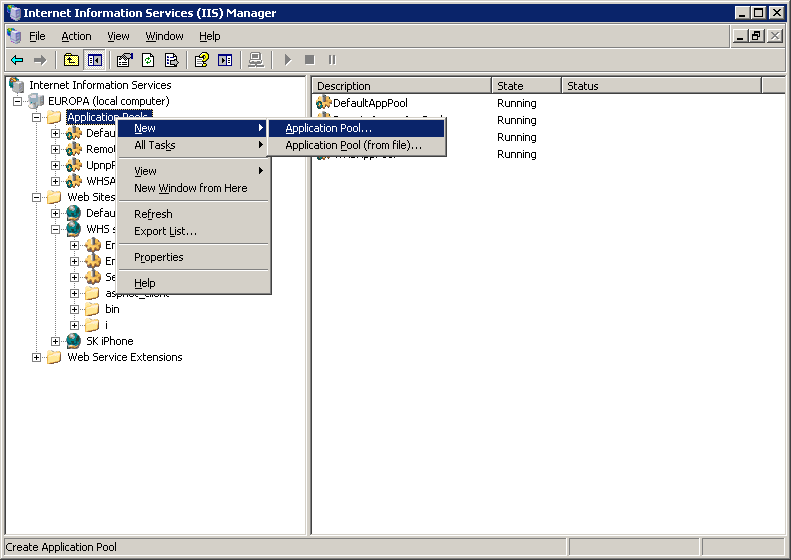791x560 pixels.
Task: Select the New item in context menu
Action: pyautogui.click(x=193, y=128)
